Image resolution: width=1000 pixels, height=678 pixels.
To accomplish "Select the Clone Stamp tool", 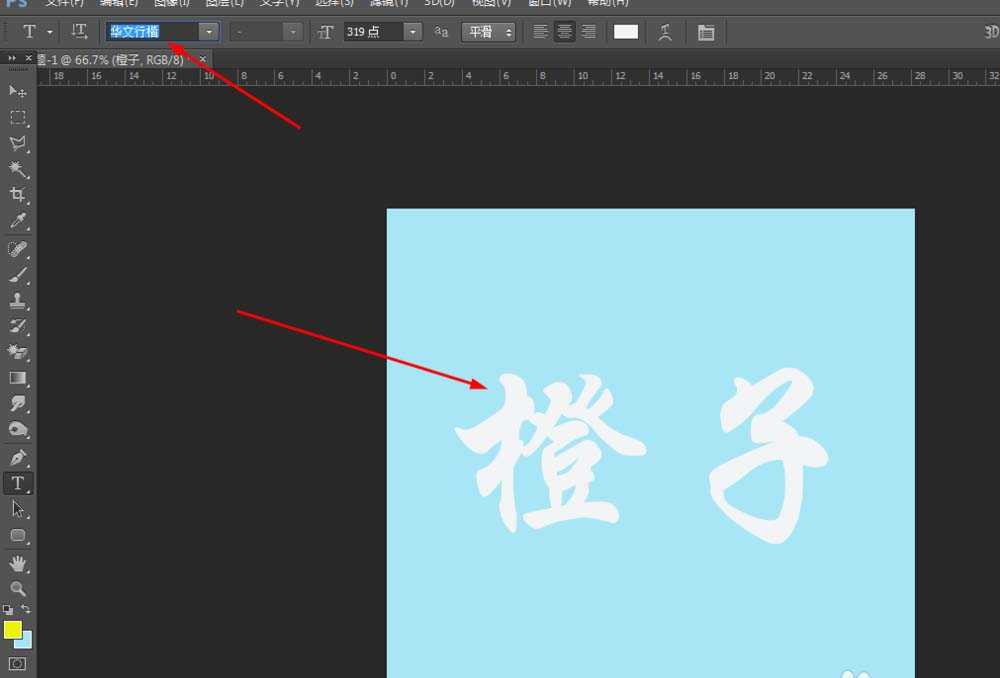I will [x=17, y=300].
